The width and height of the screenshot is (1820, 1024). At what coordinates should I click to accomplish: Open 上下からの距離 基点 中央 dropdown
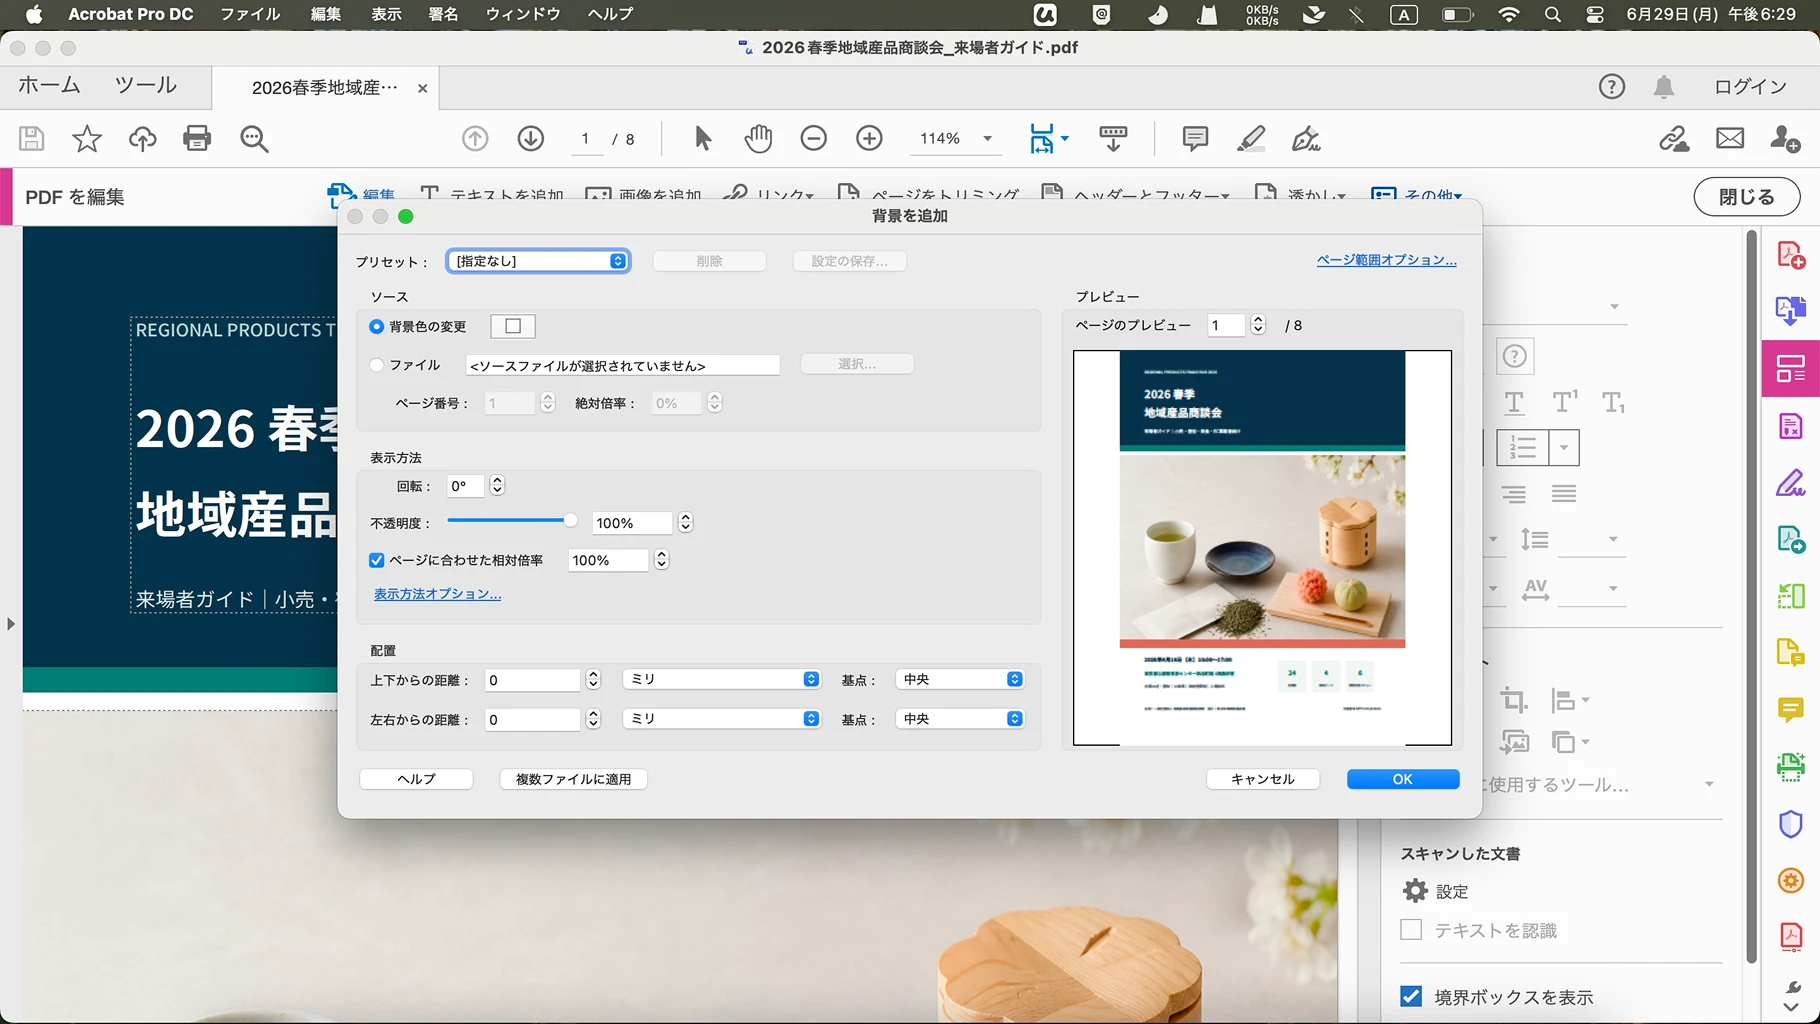click(960, 679)
